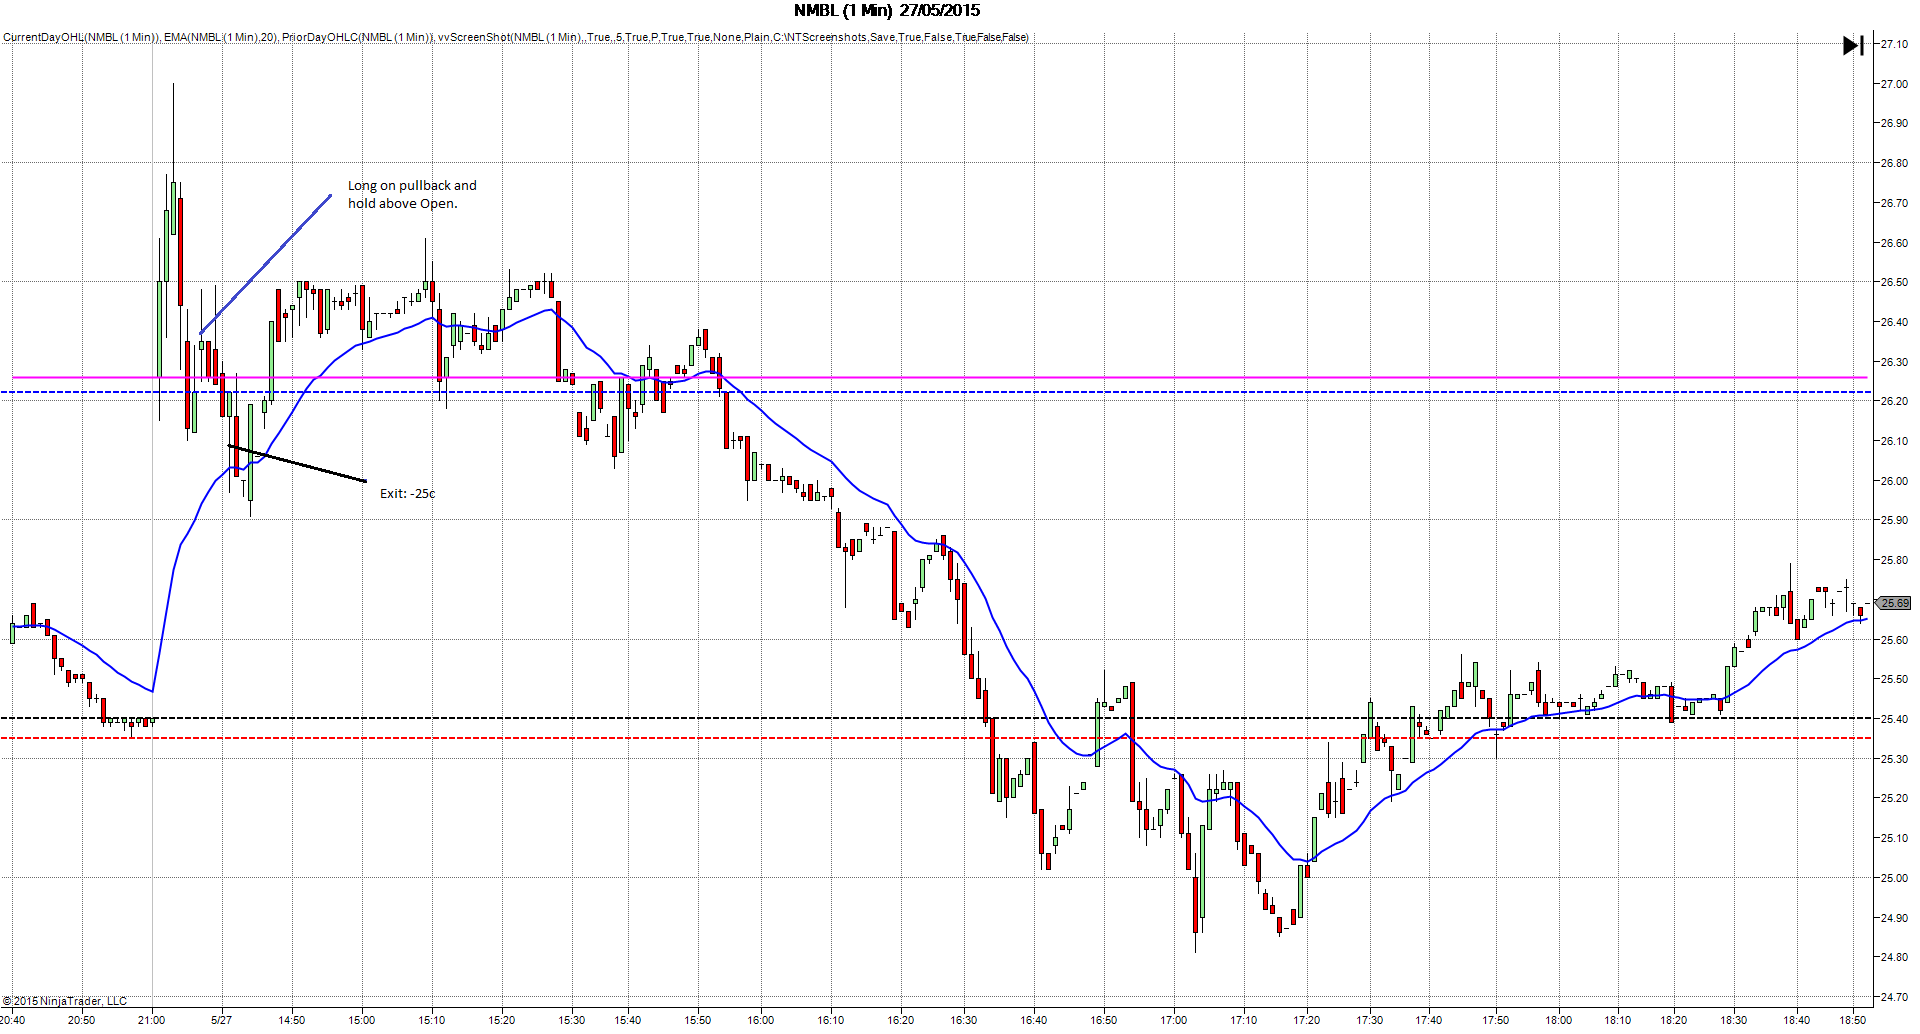Click the 14:50 time axis label
The image size is (1920, 1034).
click(x=292, y=1020)
